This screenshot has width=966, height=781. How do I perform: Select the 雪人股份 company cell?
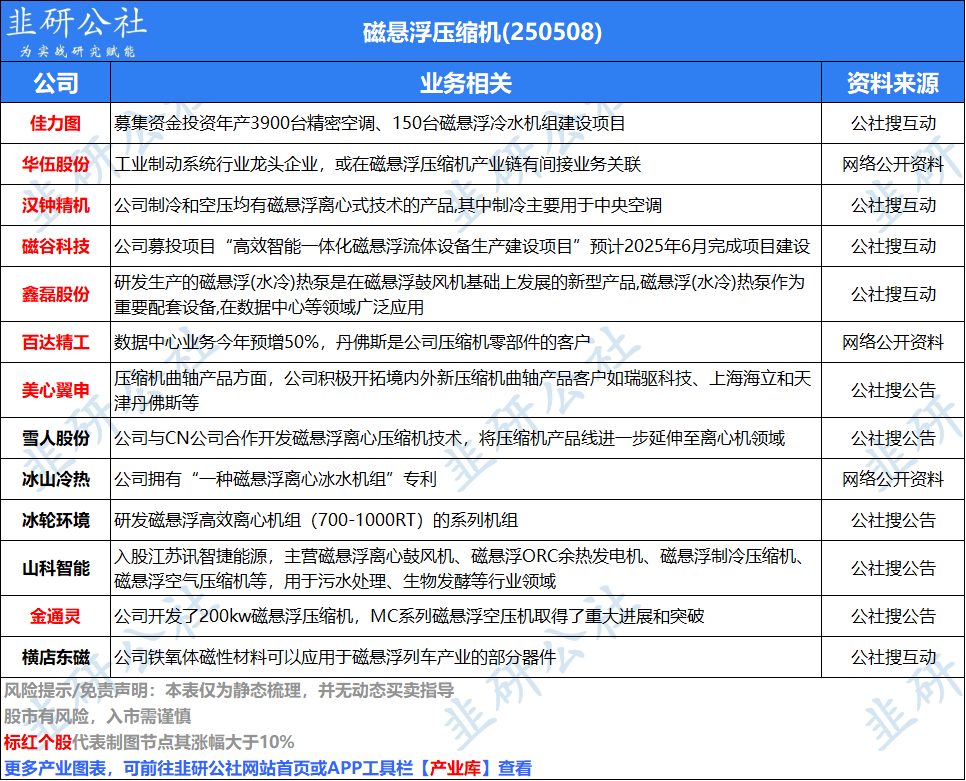click(56, 438)
